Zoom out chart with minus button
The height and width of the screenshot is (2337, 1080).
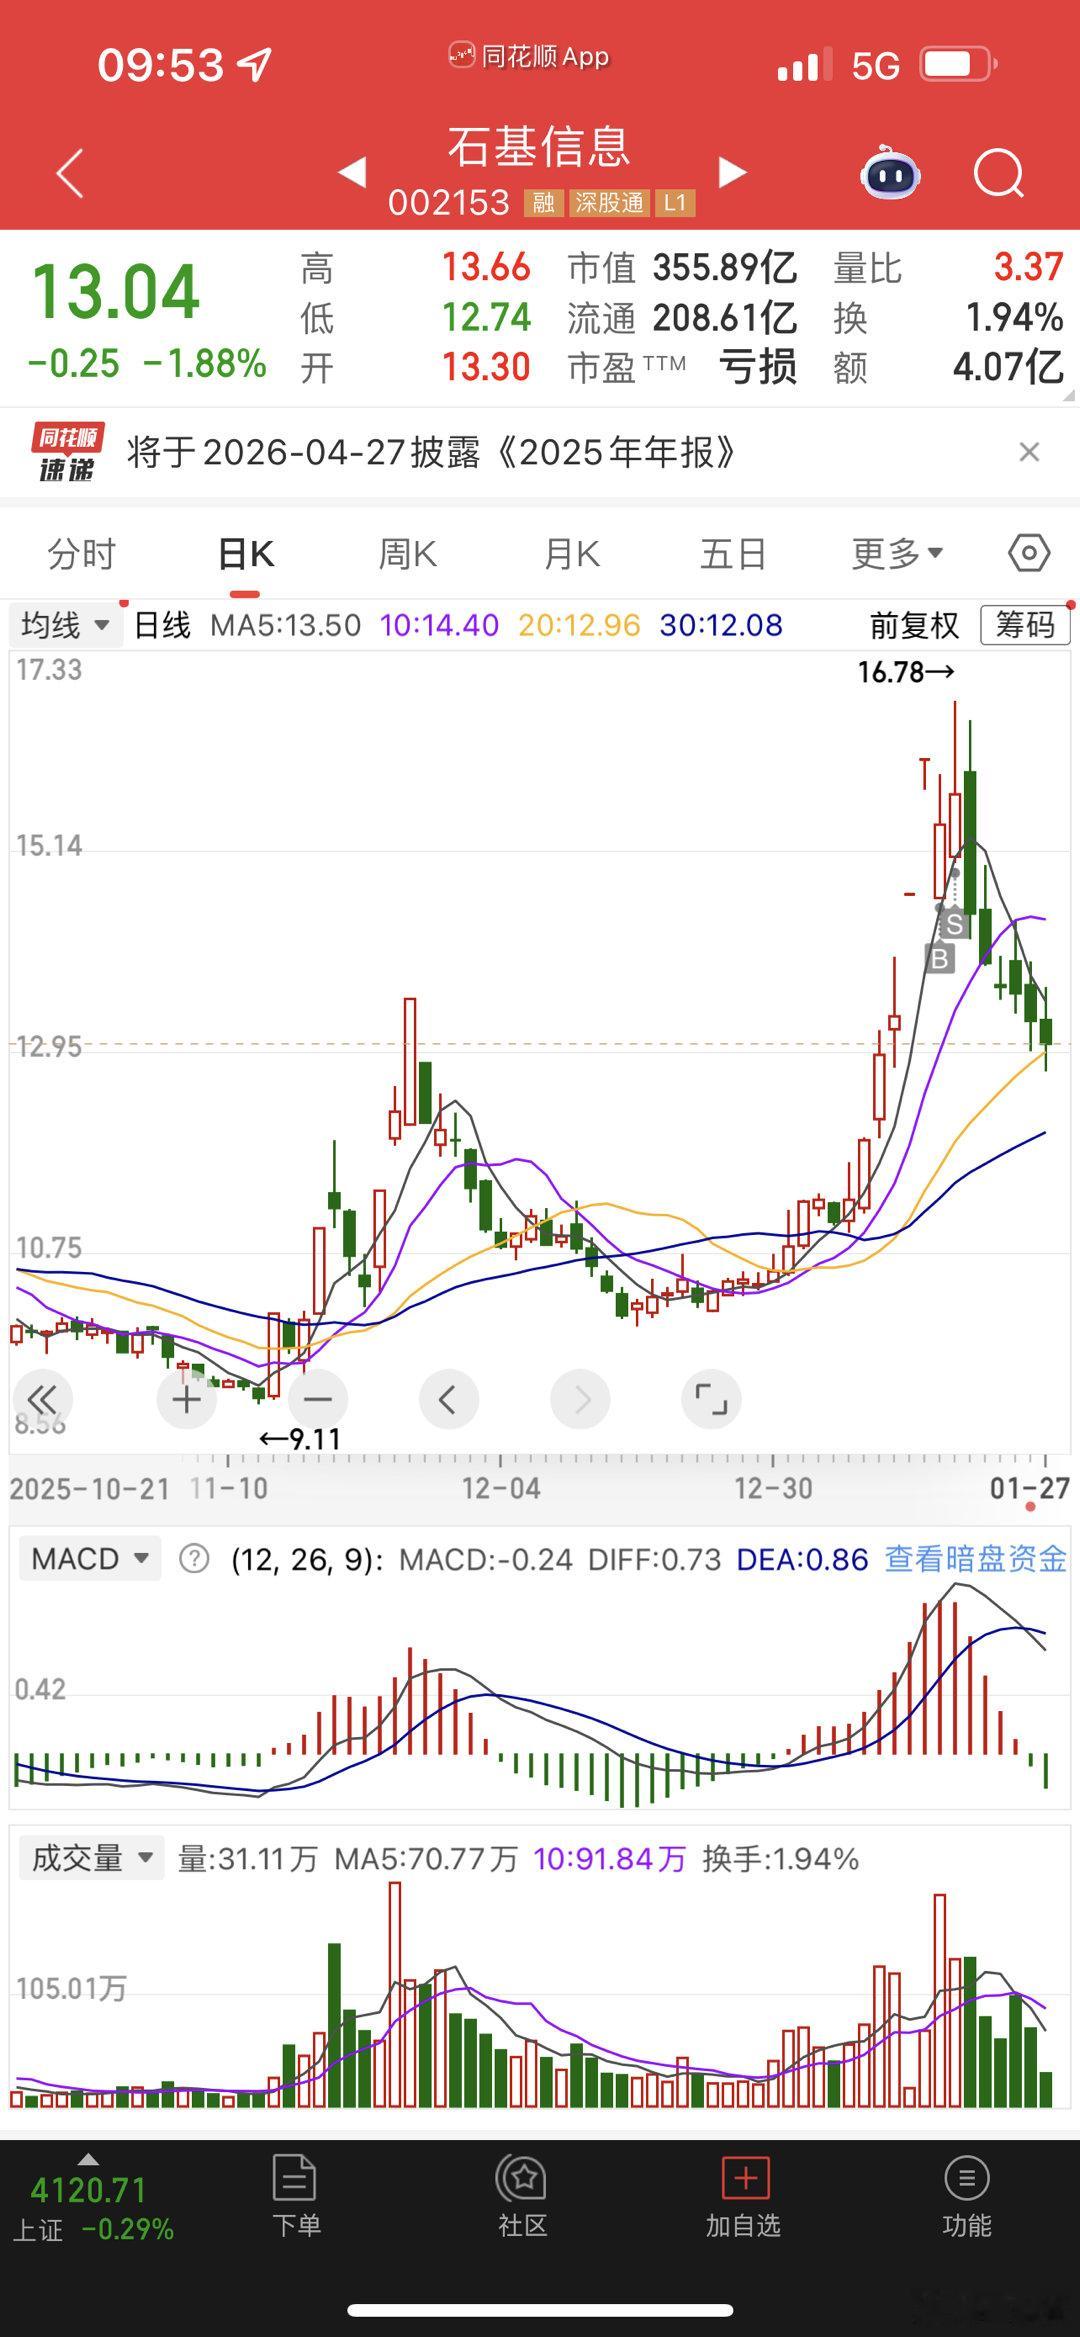pyautogui.click(x=318, y=1399)
